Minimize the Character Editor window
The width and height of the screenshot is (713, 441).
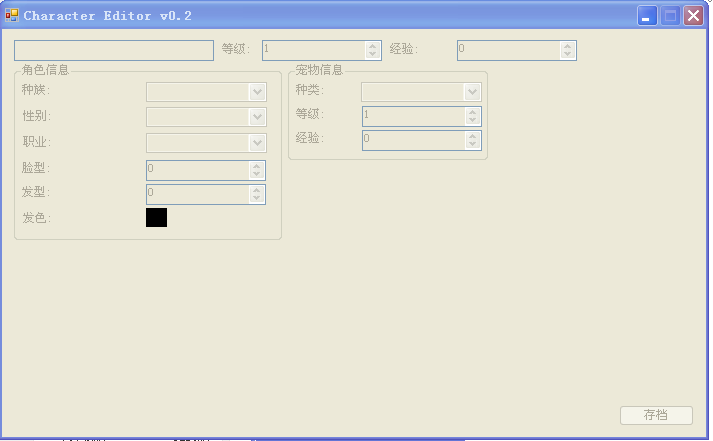coord(648,16)
